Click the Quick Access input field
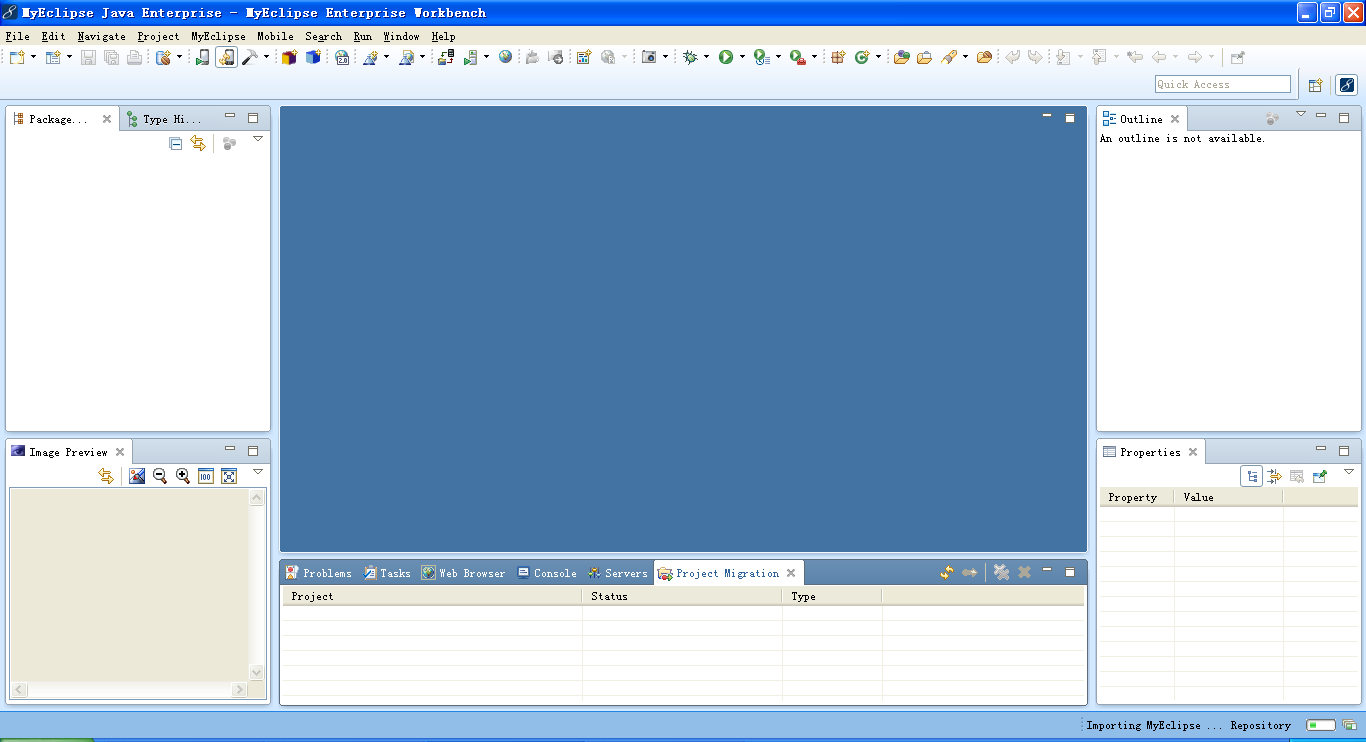The image size is (1366, 742). (1223, 85)
